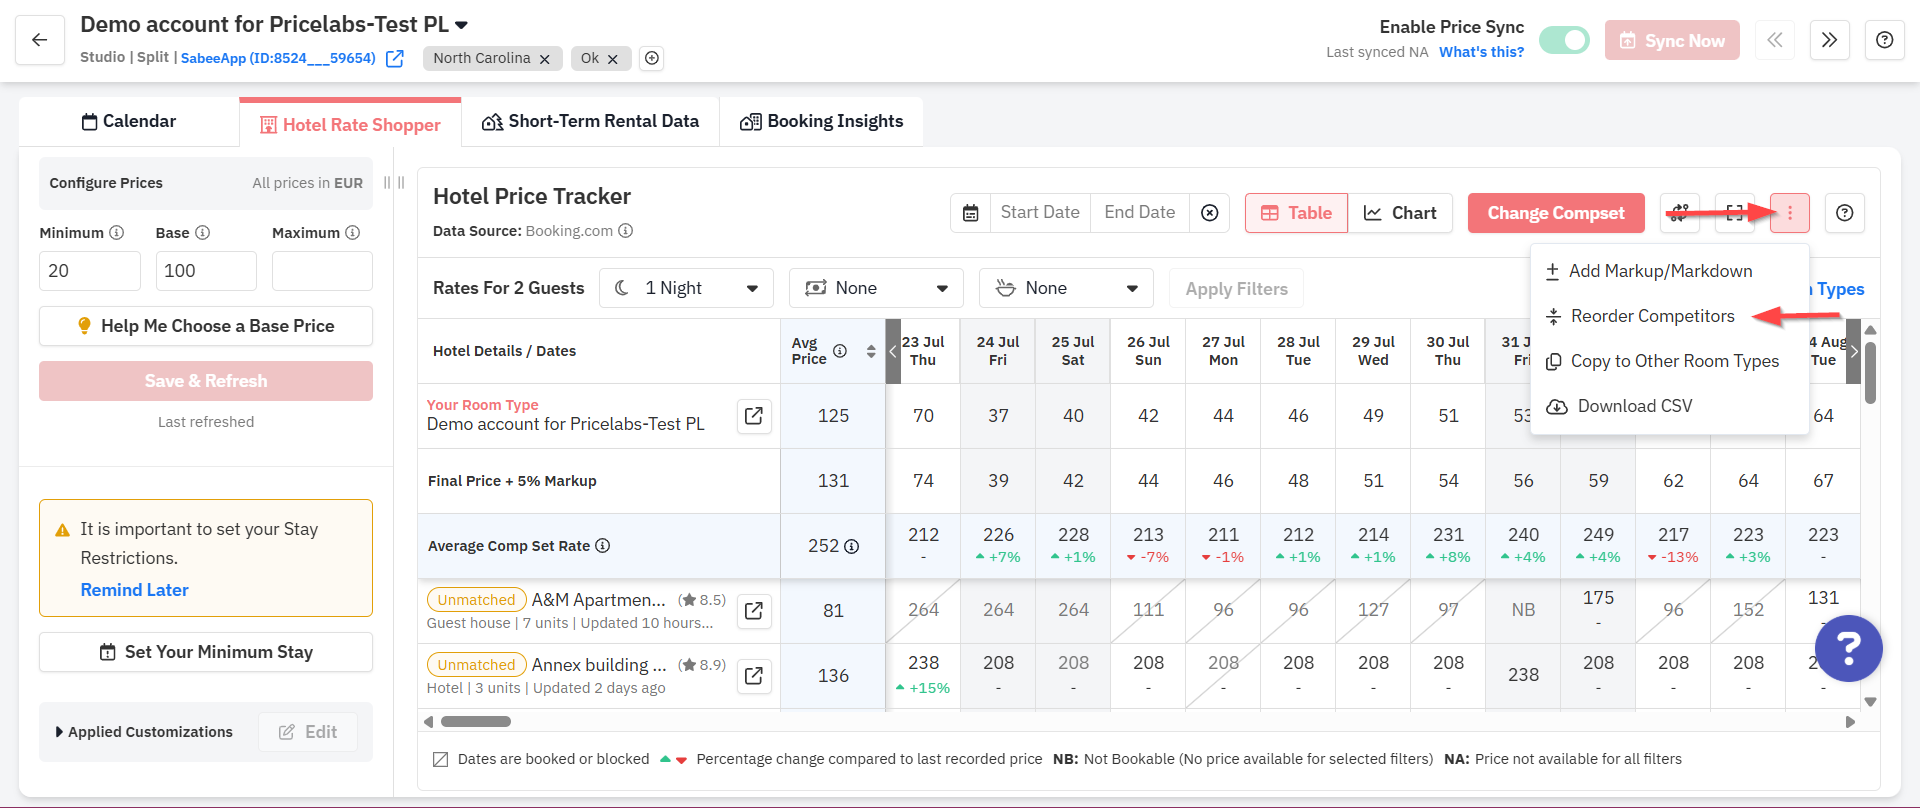Open SabeeApp external link icon

coord(395,58)
